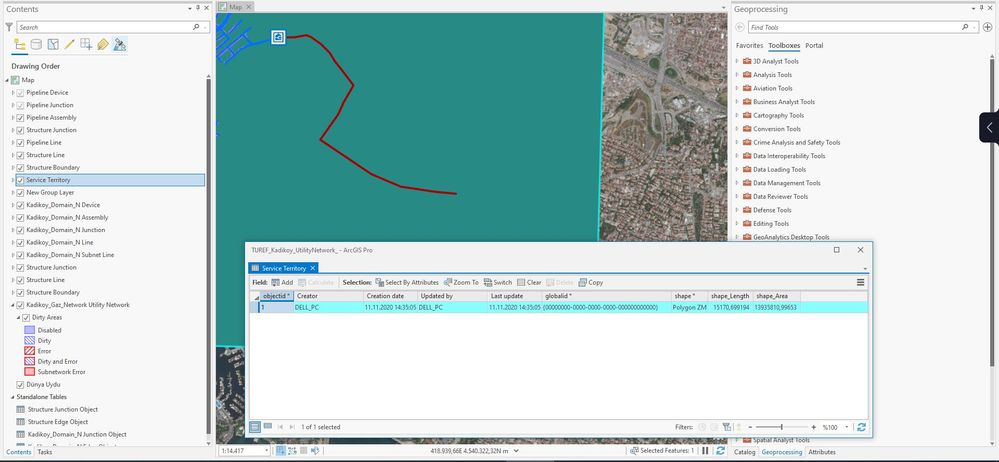999x462 pixels.
Task: Refresh the attribute table view
Action: click(861, 427)
